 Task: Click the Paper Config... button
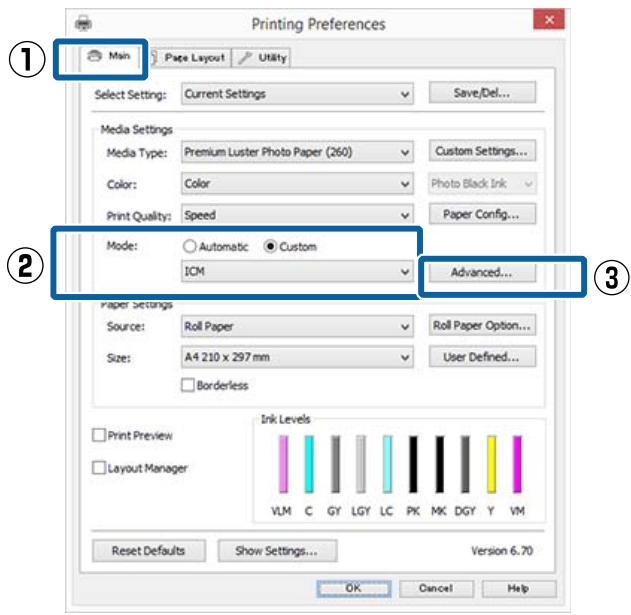[x=482, y=214]
